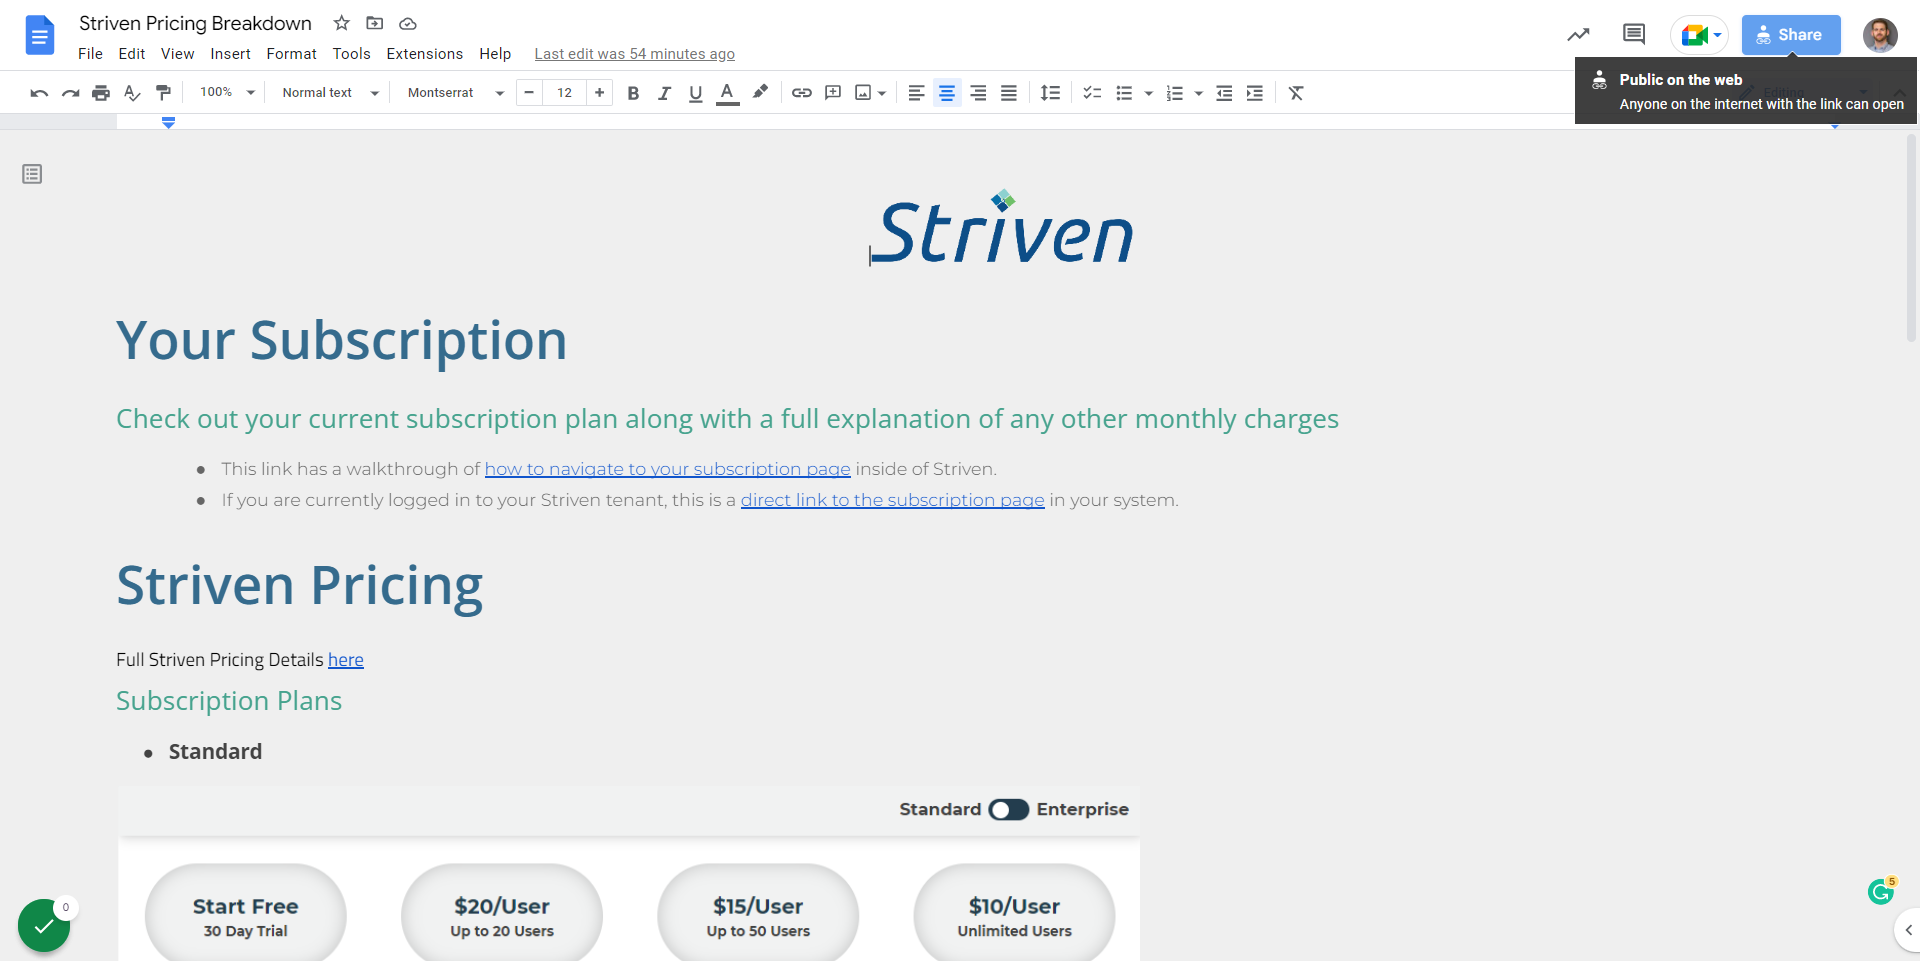Toggle bold formatting
The width and height of the screenshot is (1920, 961).
[x=633, y=93]
